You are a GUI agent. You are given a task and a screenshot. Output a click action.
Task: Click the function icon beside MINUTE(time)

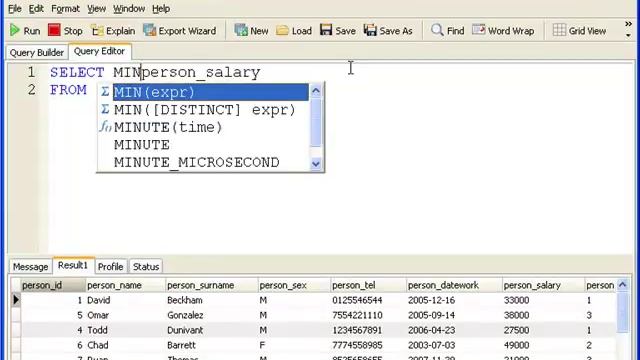coord(105,127)
